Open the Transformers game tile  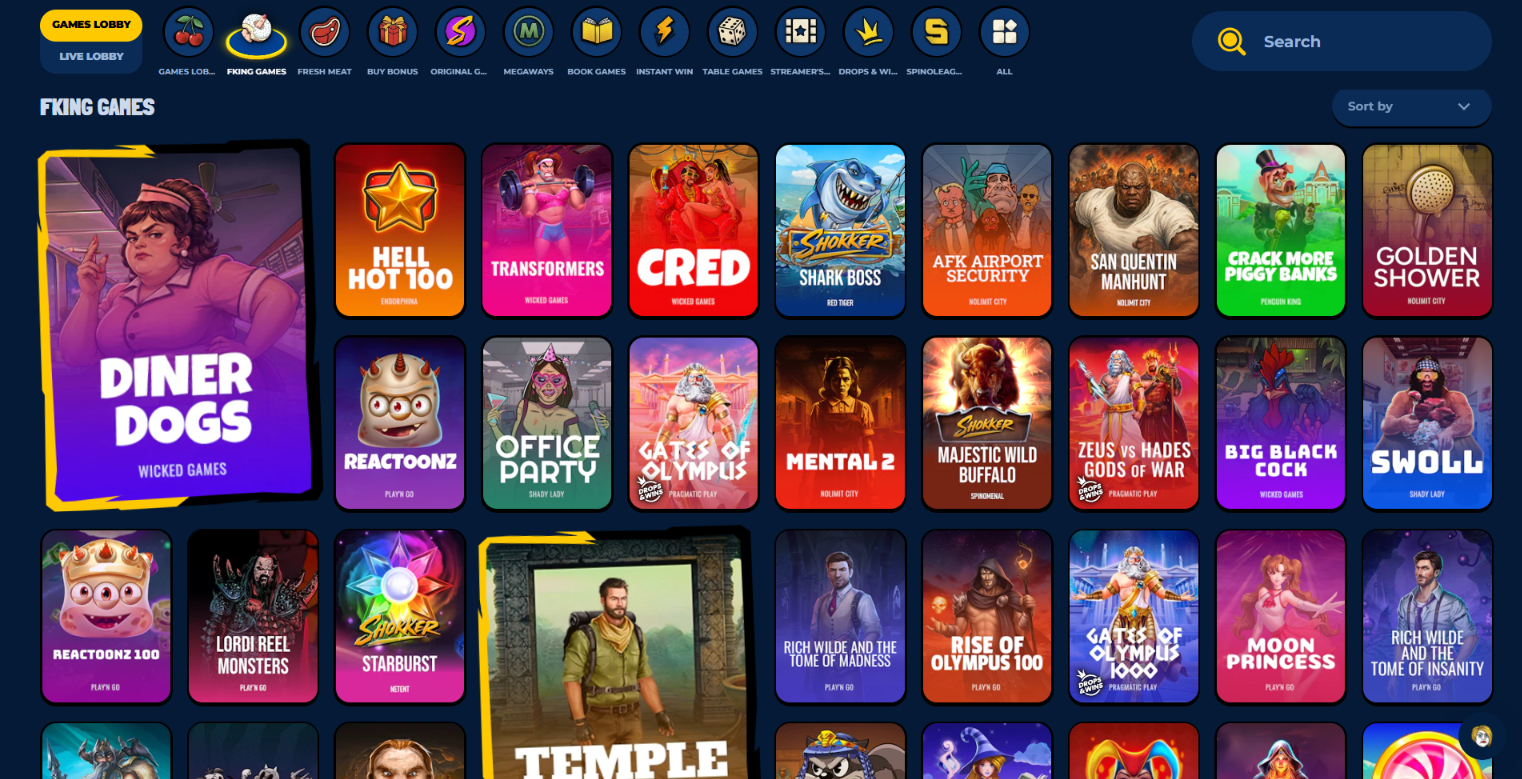tap(547, 230)
